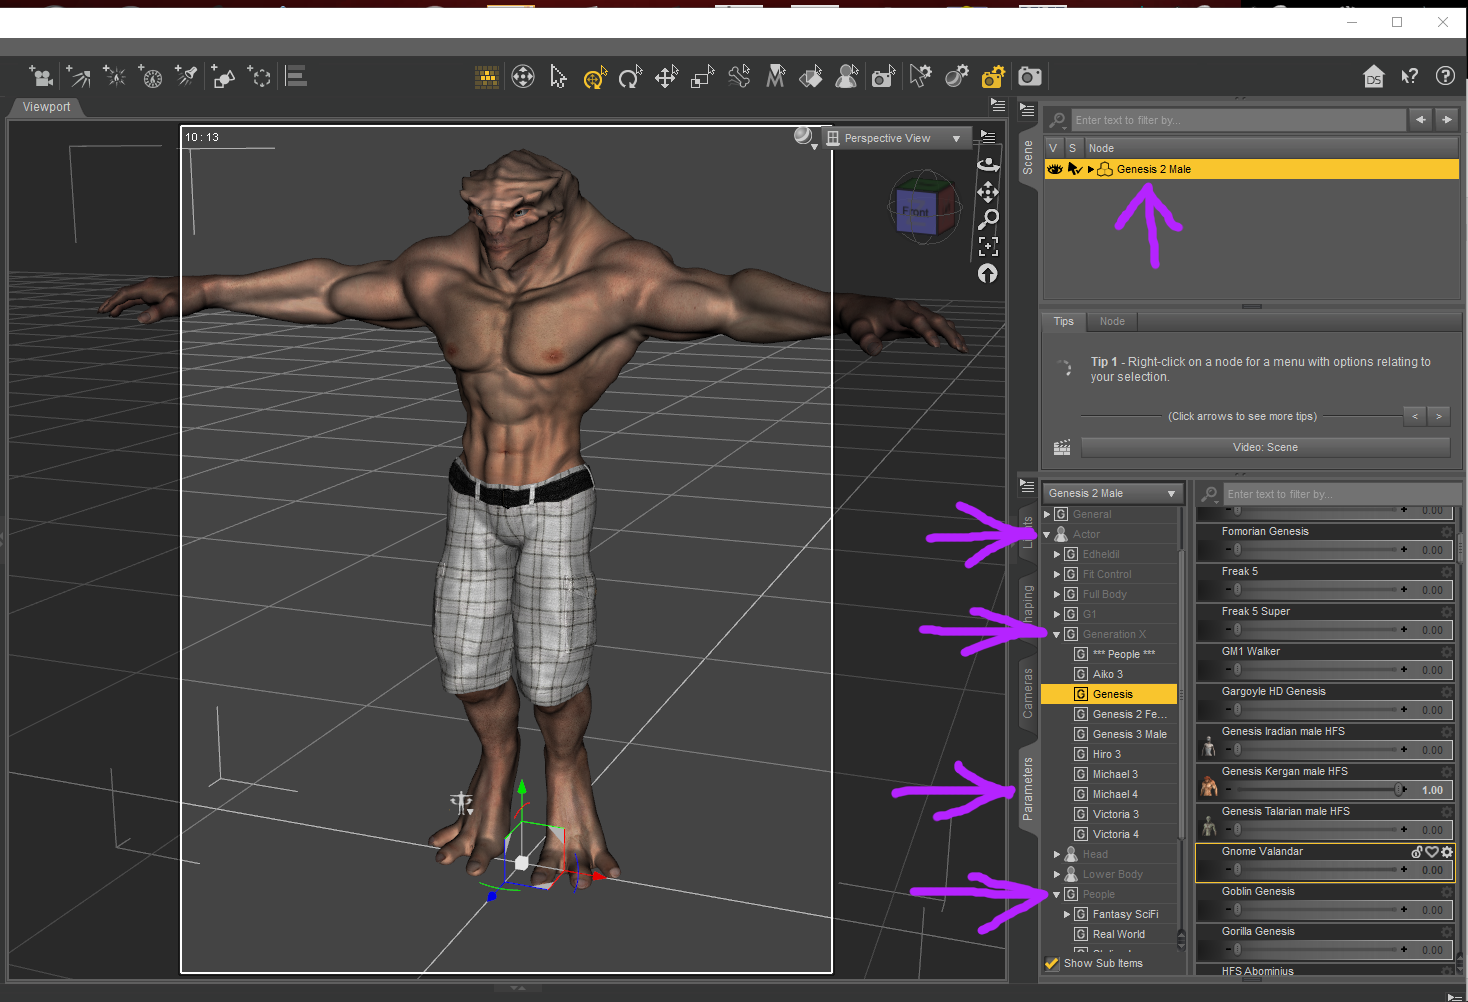1468x1002 pixels.
Task: Toggle the Show Sub Items checkbox
Action: click(x=1052, y=964)
